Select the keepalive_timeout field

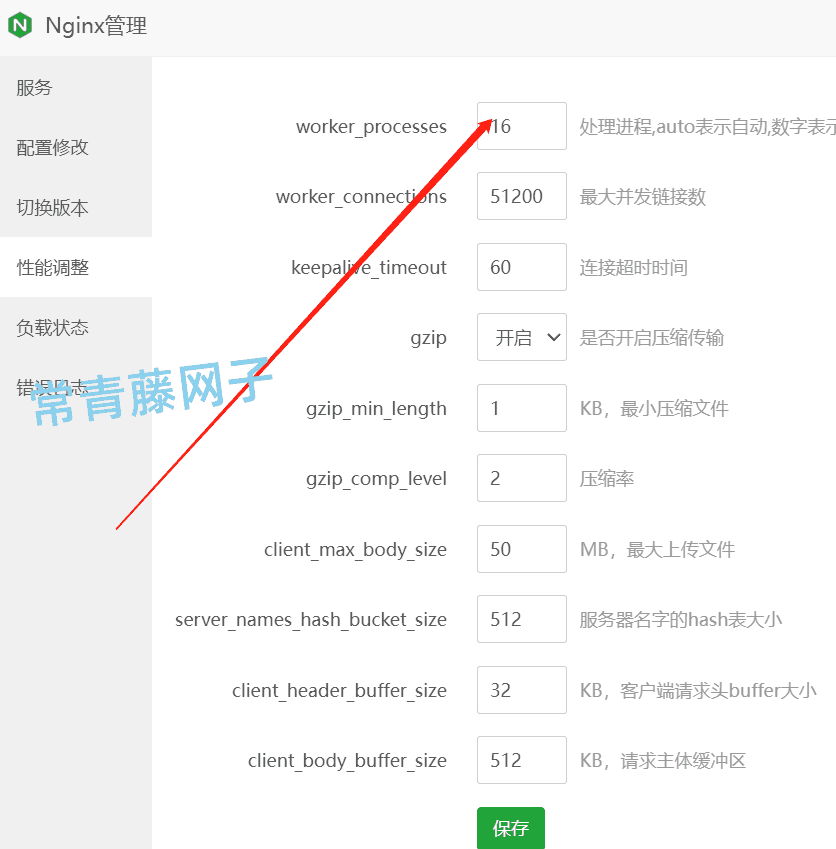[x=521, y=267]
